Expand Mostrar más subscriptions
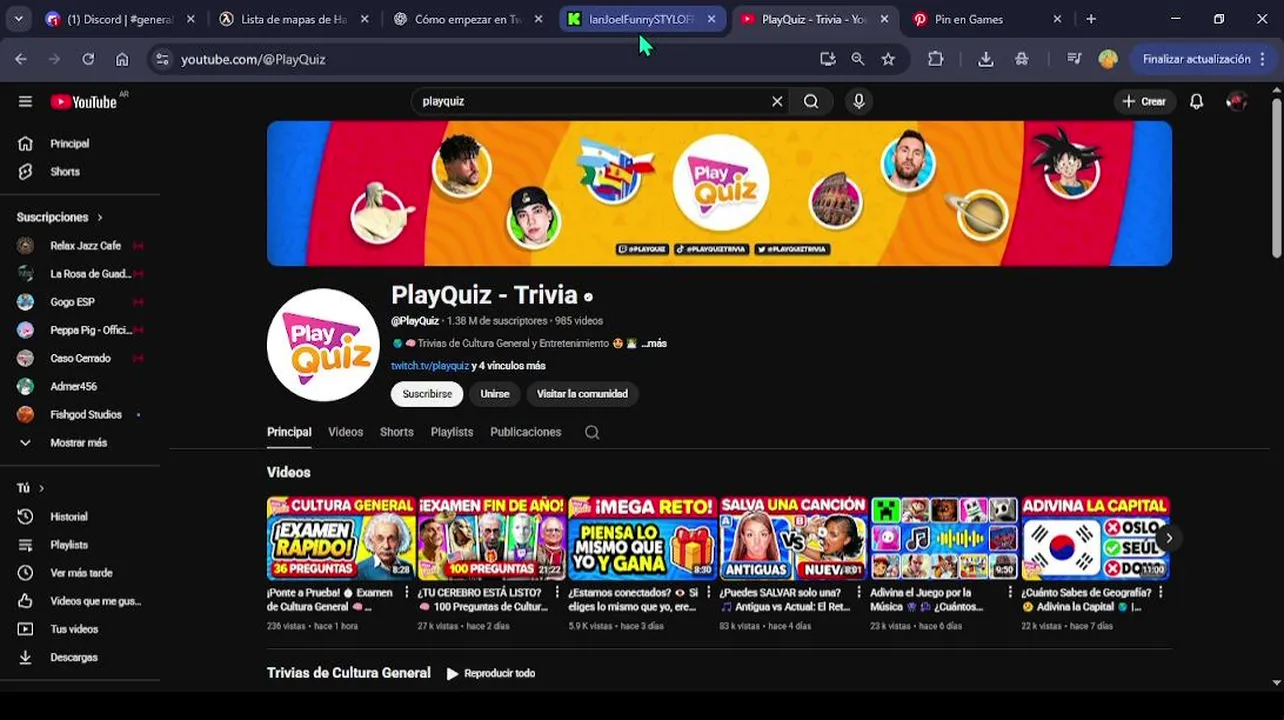1284x720 pixels. 80,442
